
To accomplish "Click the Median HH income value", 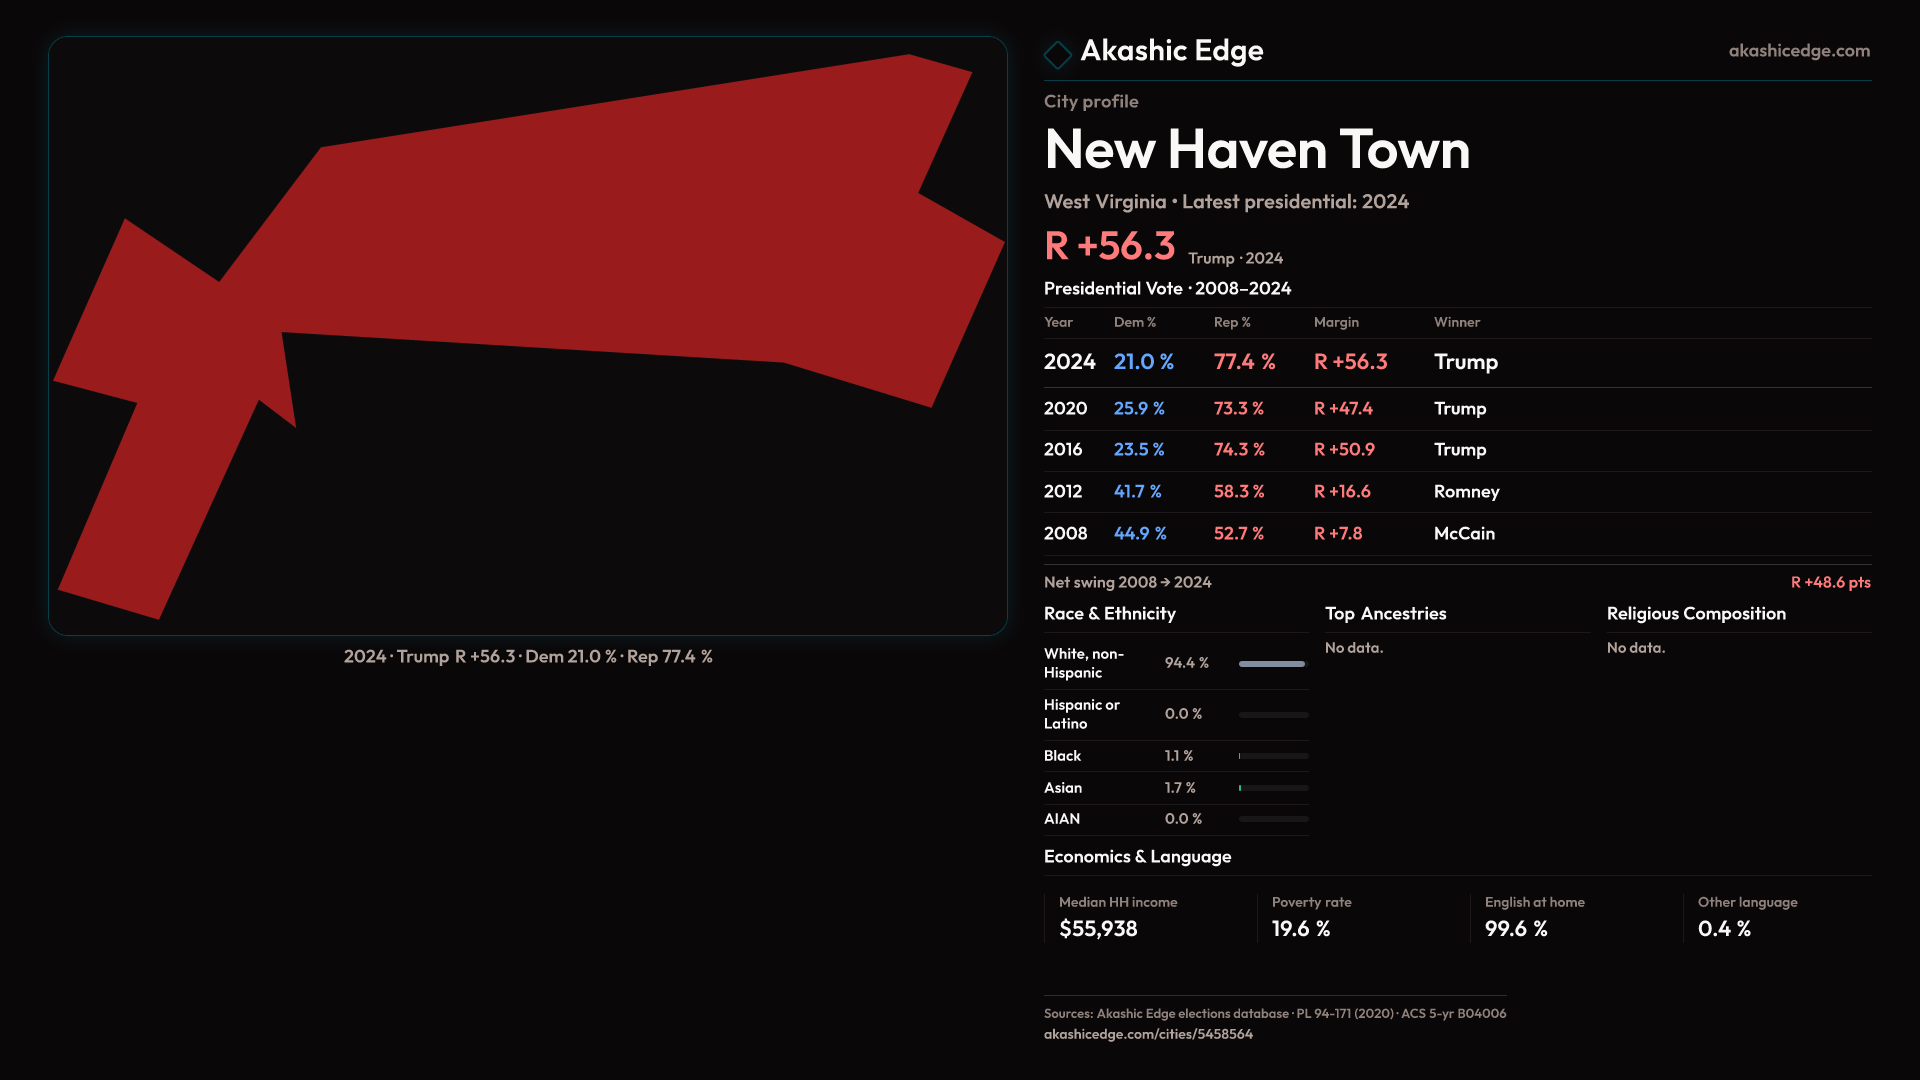I will pyautogui.click(x=1098, y=929).
